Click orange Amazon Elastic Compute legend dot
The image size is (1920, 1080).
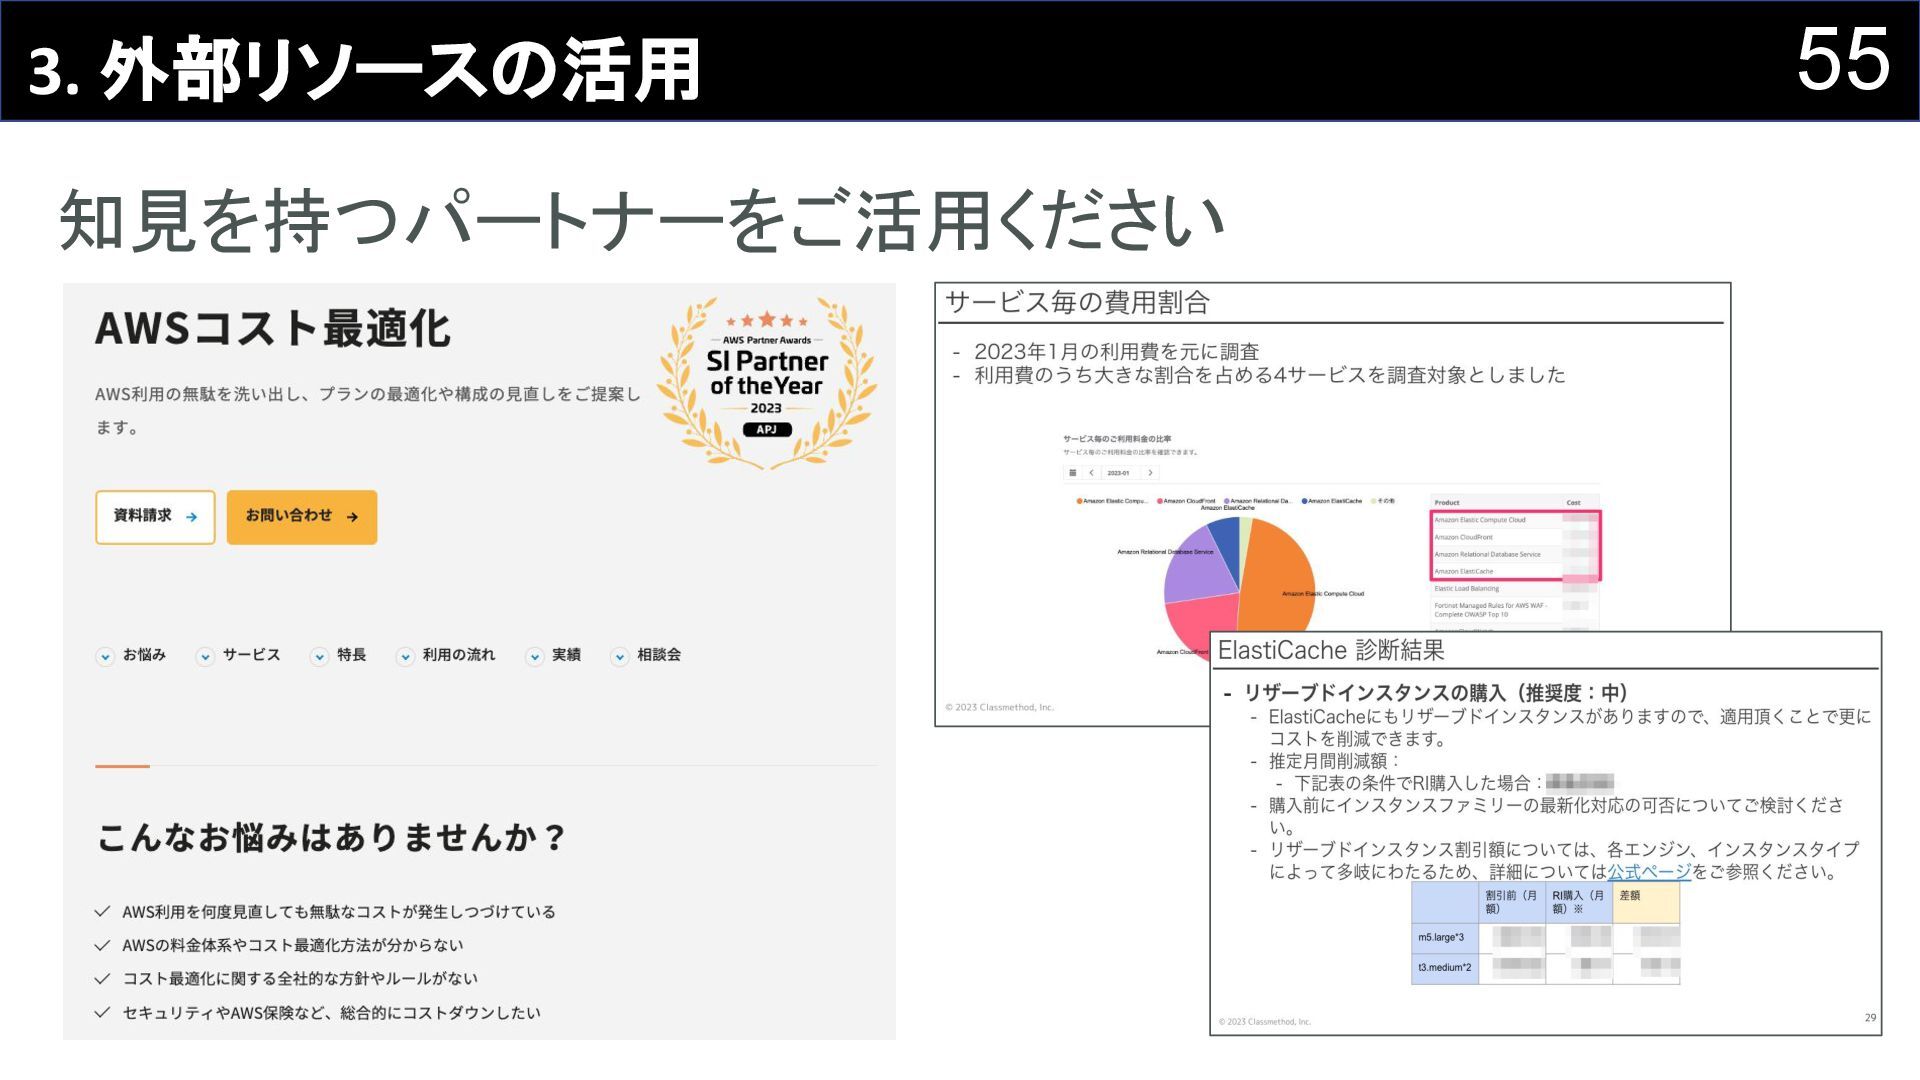point(1079,501)
